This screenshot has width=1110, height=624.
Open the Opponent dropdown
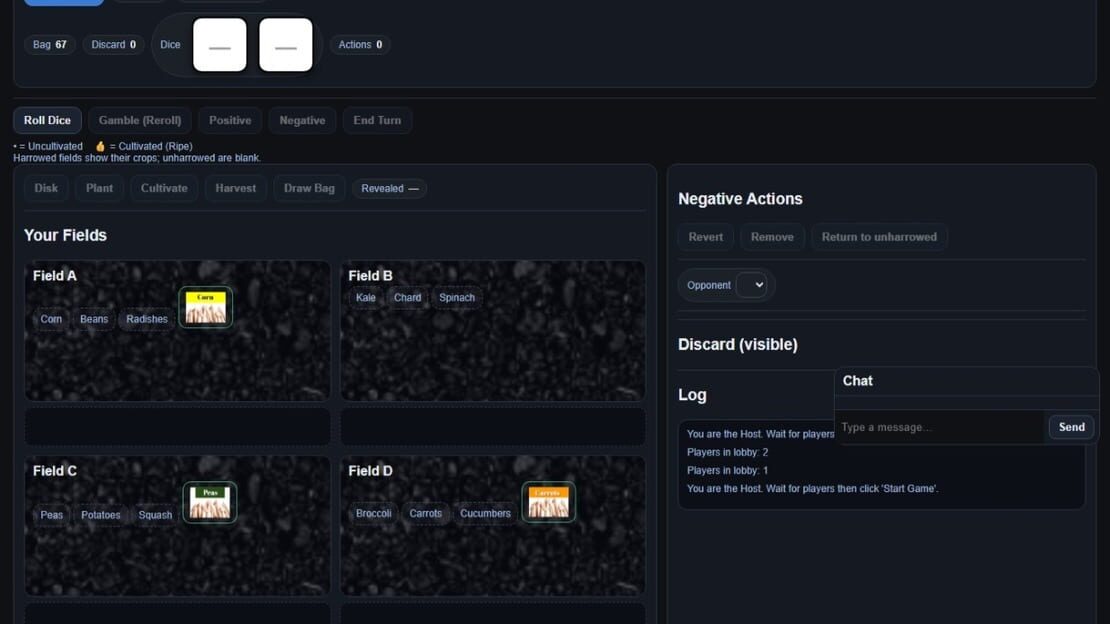(x=751, y=285)
